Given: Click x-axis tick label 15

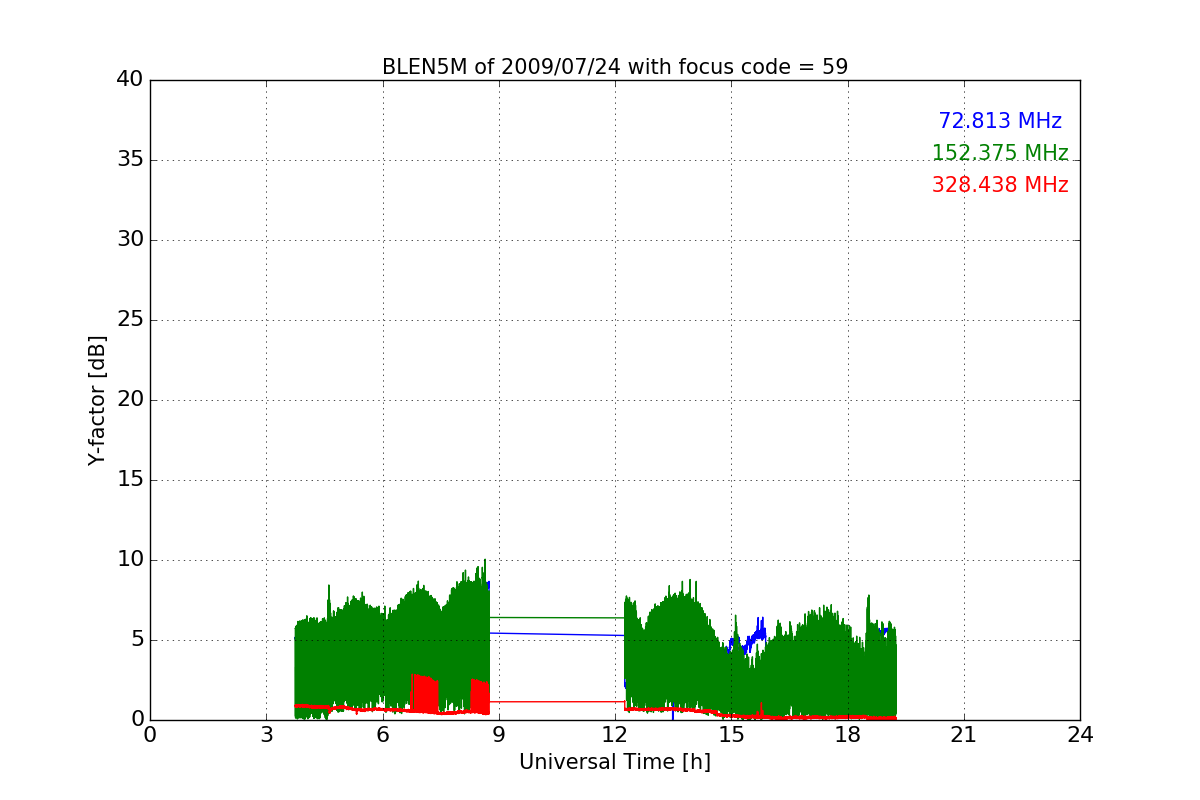Looking at the screenshot, I should (x=731, y=735).
